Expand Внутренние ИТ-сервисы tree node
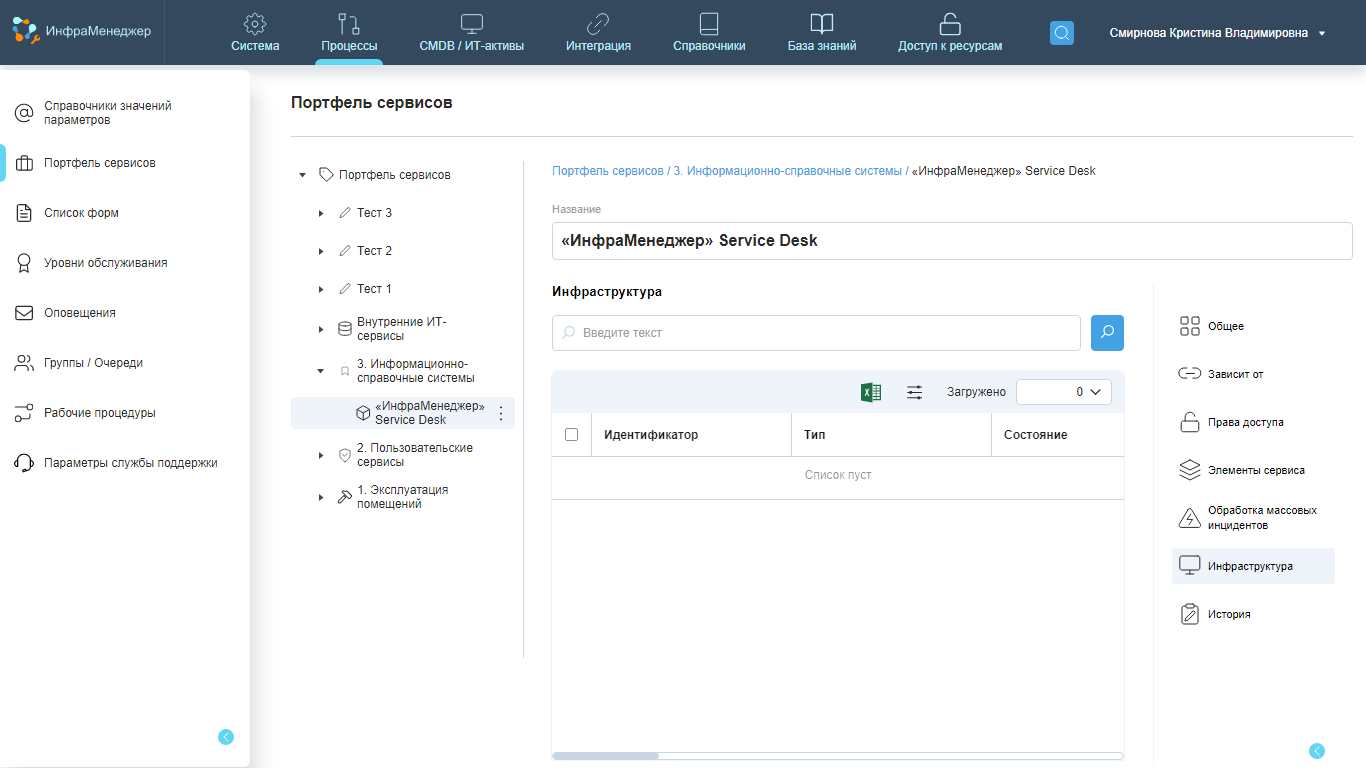 click(321, 329)
